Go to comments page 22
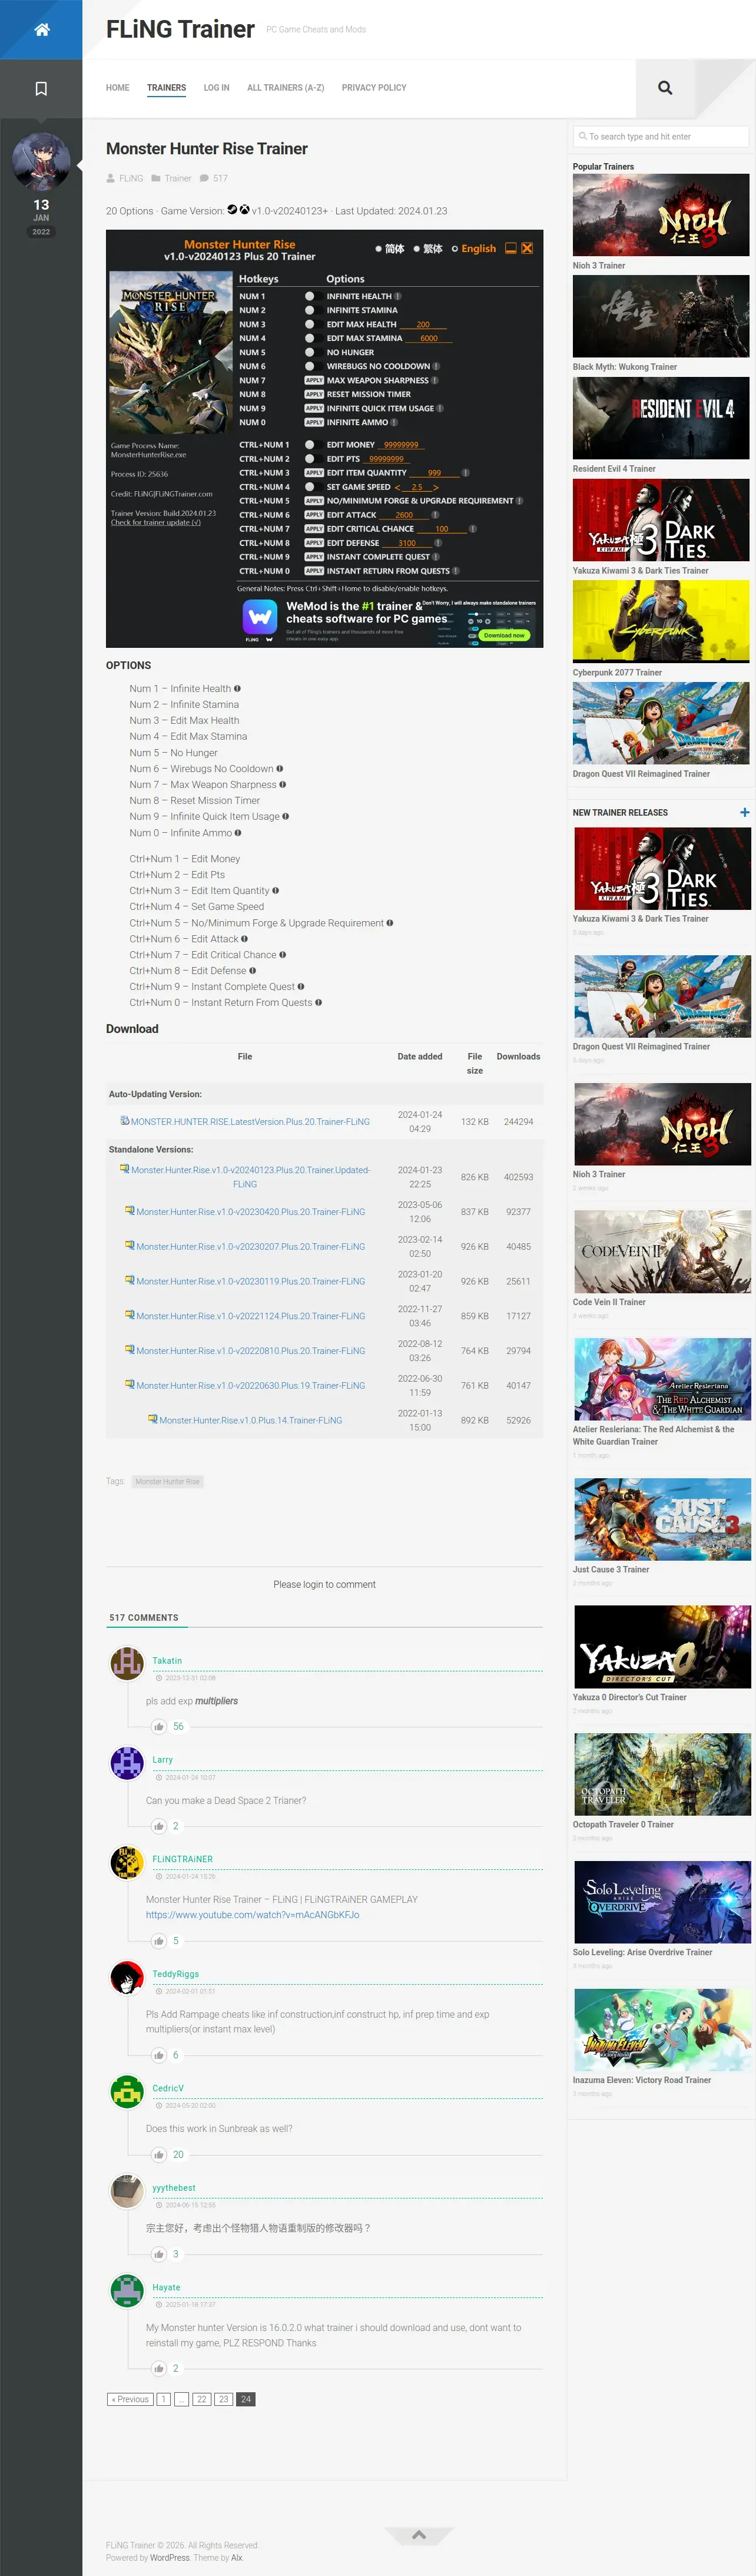The image size is (756, 2576). (x=202, y=2400)
